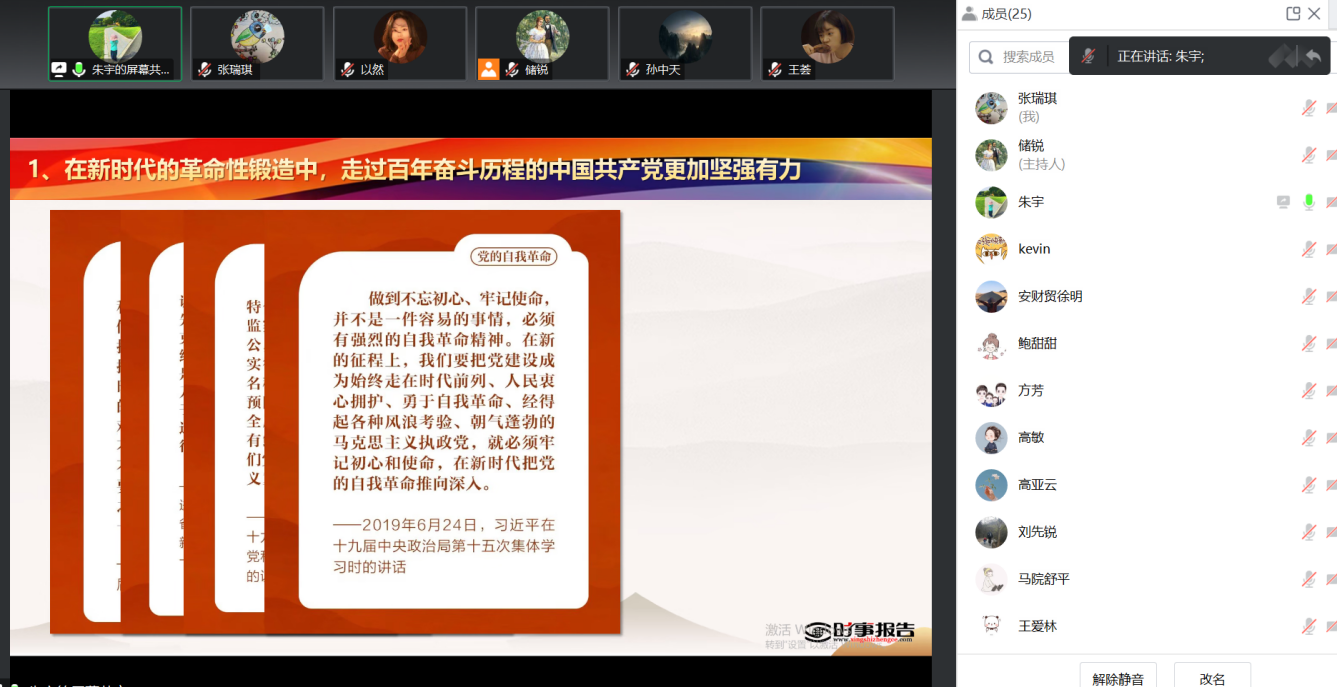Select 孙中天's video thumbnail
The height and width of the screenshot is (687, 1337).
[x=685, y=43]
